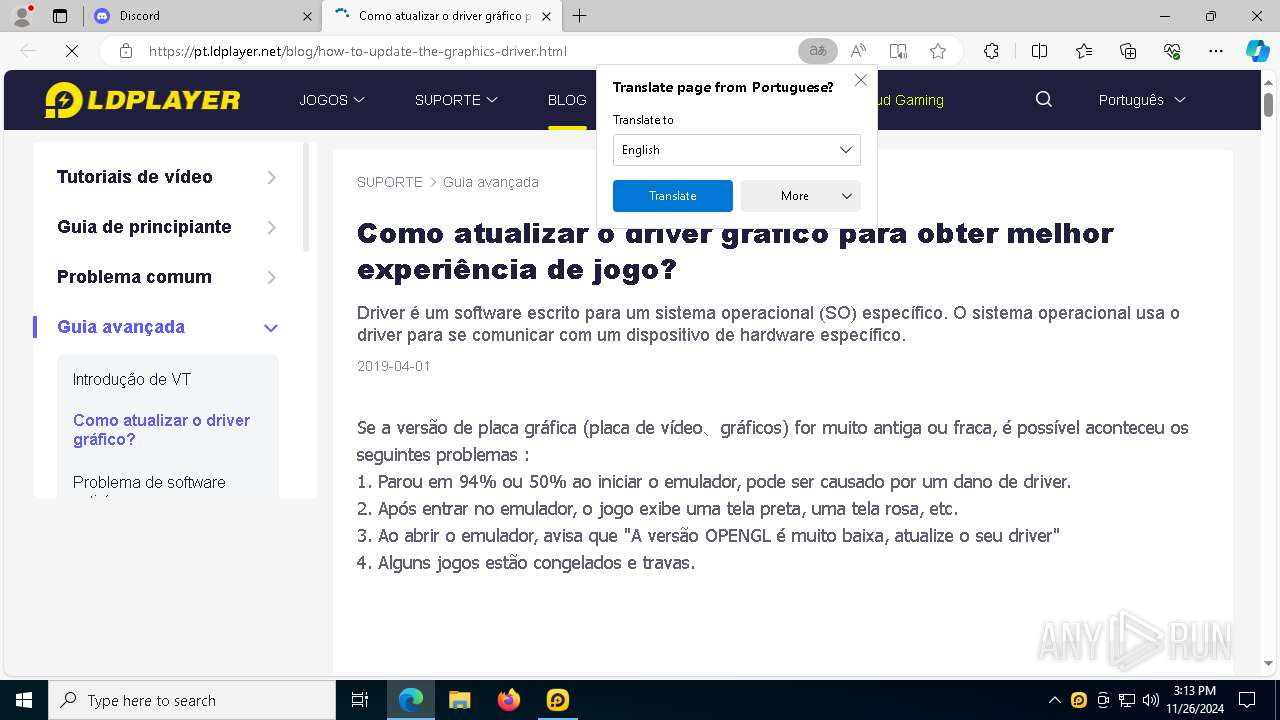Click the Type here to search box
1280x720 pixels.
192,700
